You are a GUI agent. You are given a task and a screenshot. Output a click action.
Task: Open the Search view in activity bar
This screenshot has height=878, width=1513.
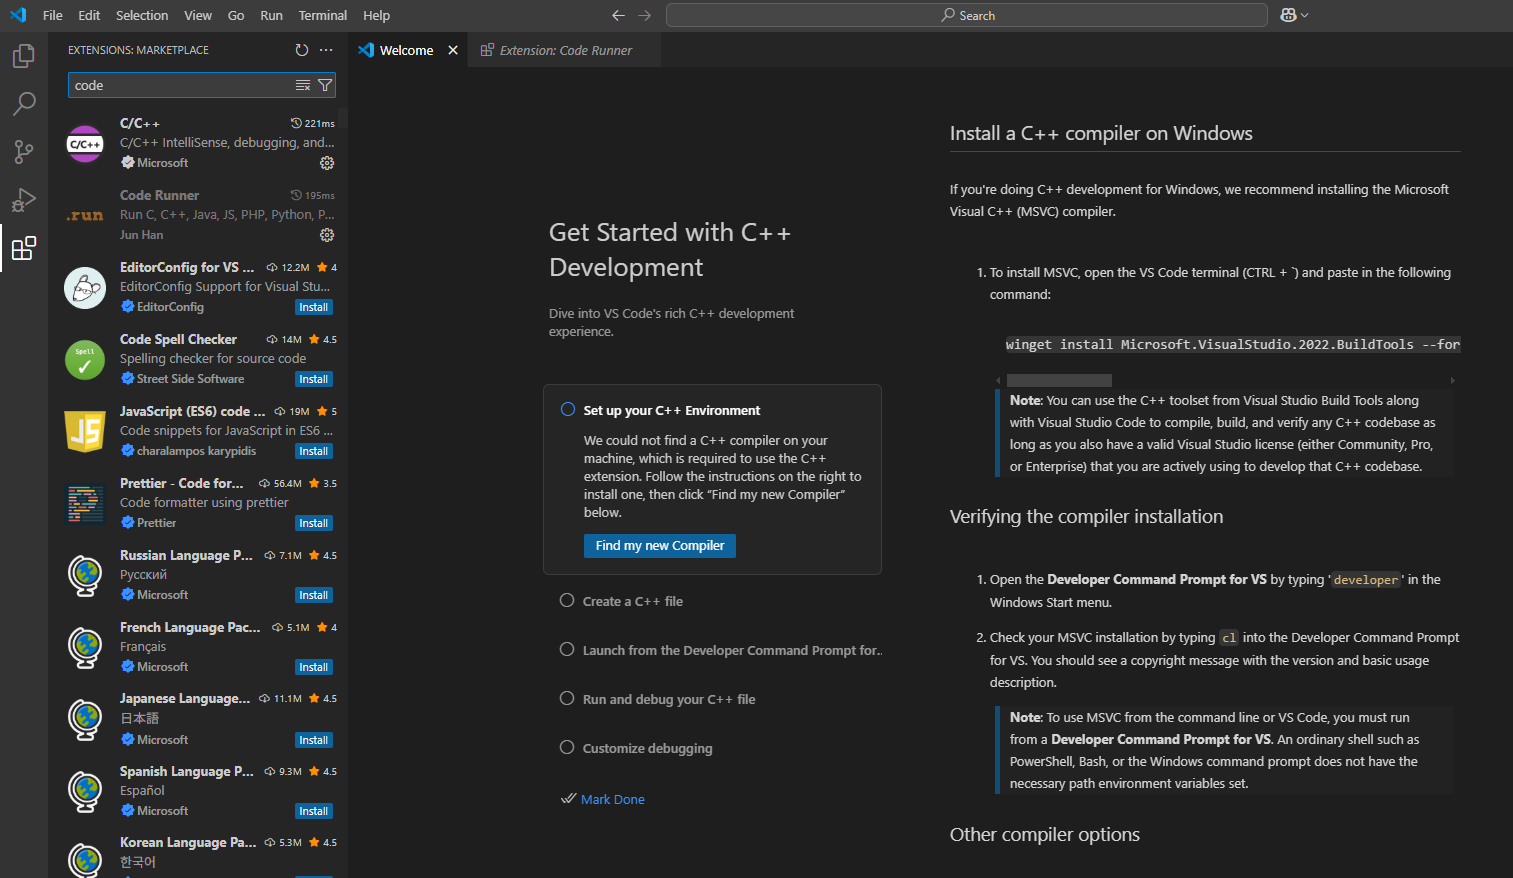tap(24, 103)
